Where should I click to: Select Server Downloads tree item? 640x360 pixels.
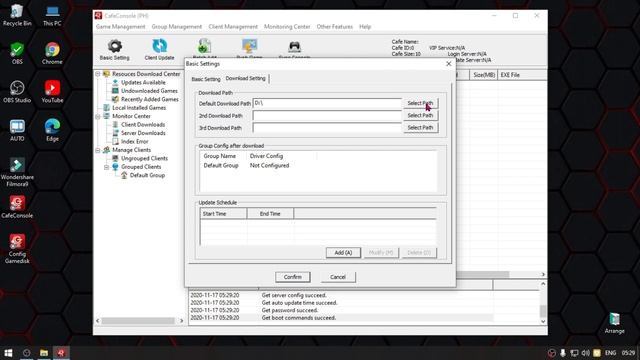click(x=143, y=133)
